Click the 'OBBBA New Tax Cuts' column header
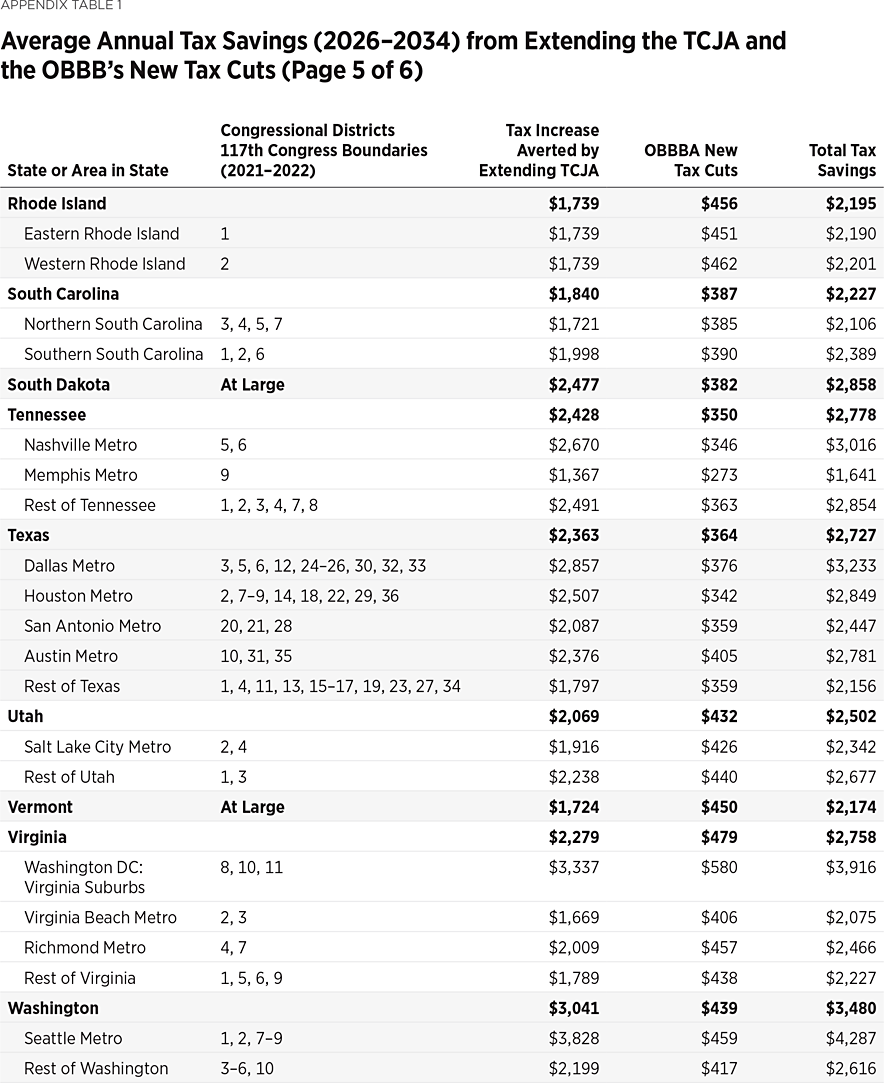 (691, 160)
